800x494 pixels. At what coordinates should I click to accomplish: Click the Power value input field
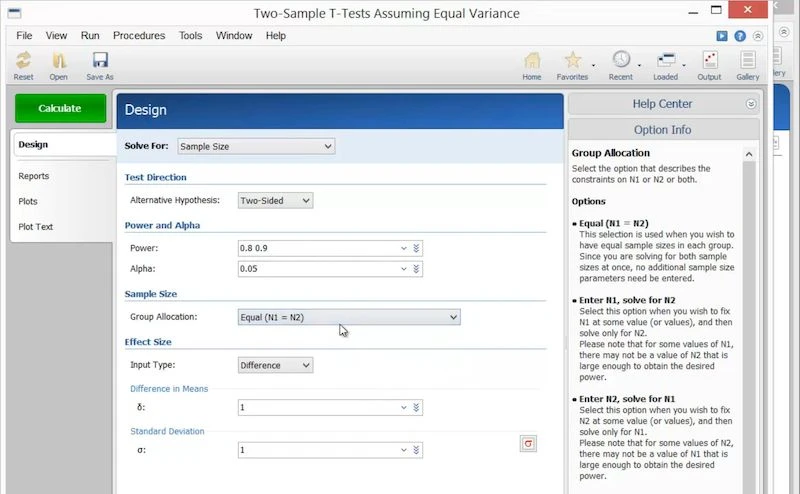point(320,248)
